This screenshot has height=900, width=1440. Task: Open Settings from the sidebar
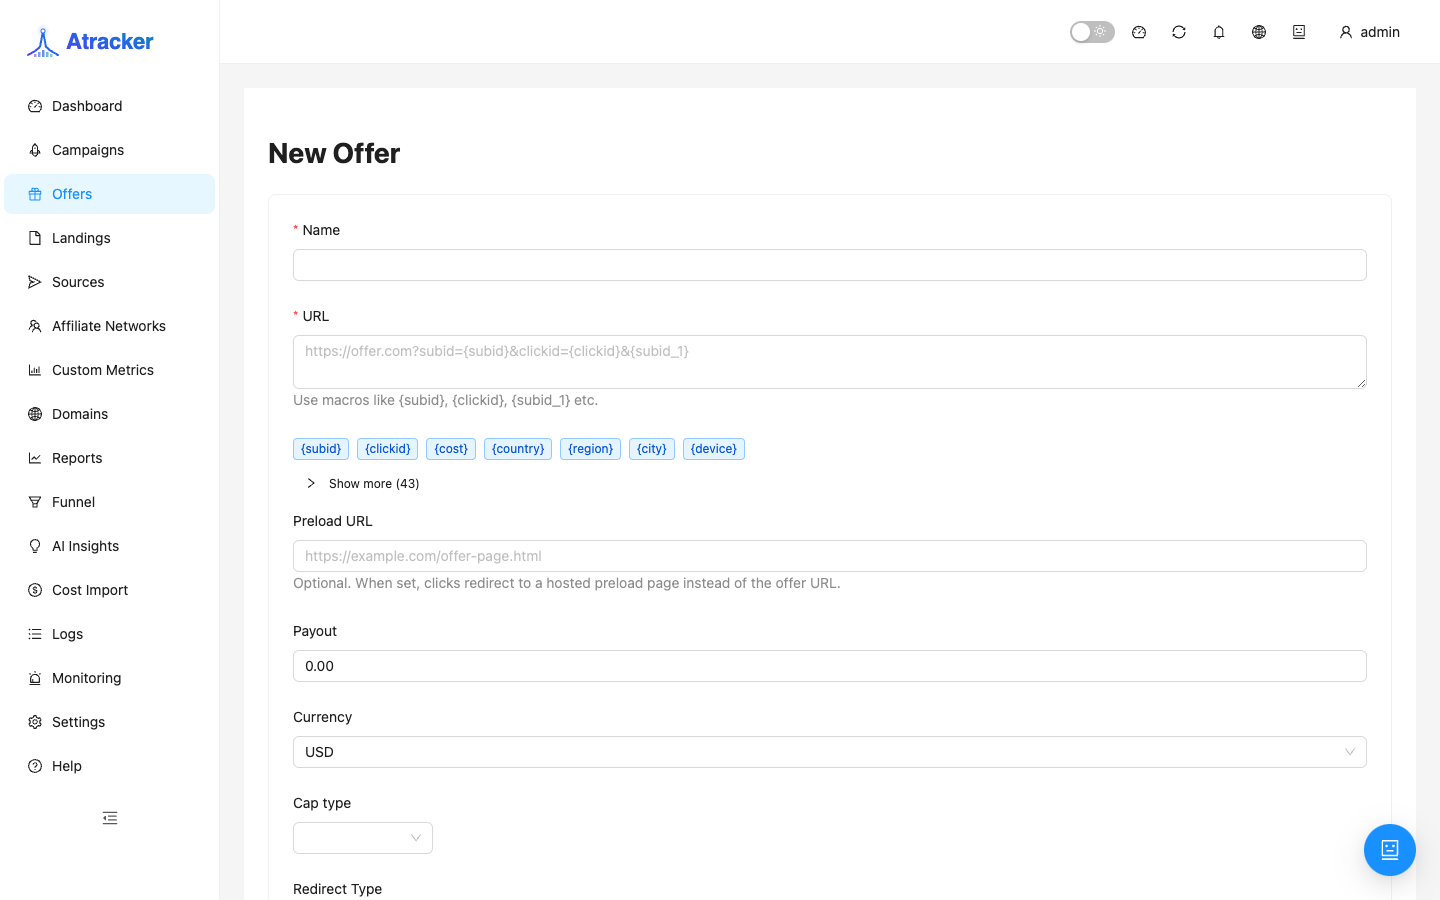[x=110, y=722]
